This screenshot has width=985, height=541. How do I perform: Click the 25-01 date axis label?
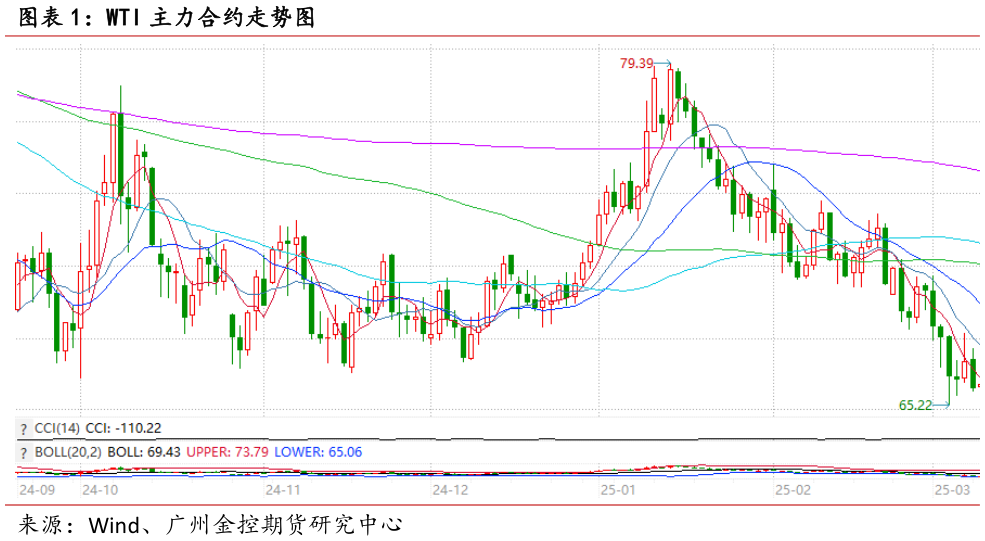tap(618, 490)
